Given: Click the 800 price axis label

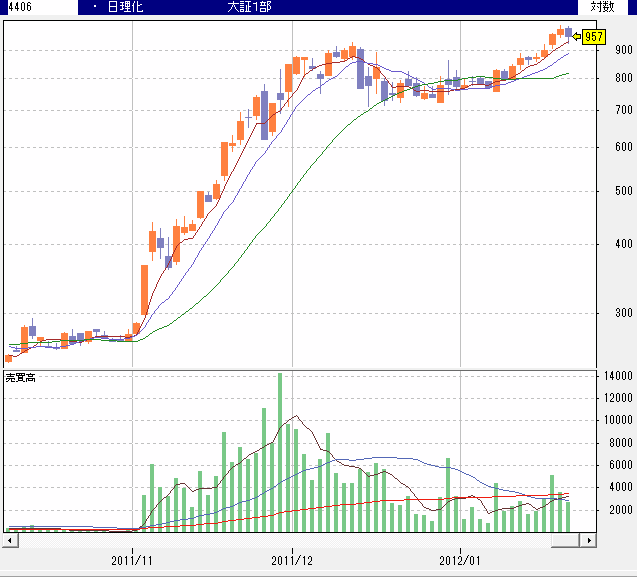Looking at the screenshot, I should click(624, 78).
